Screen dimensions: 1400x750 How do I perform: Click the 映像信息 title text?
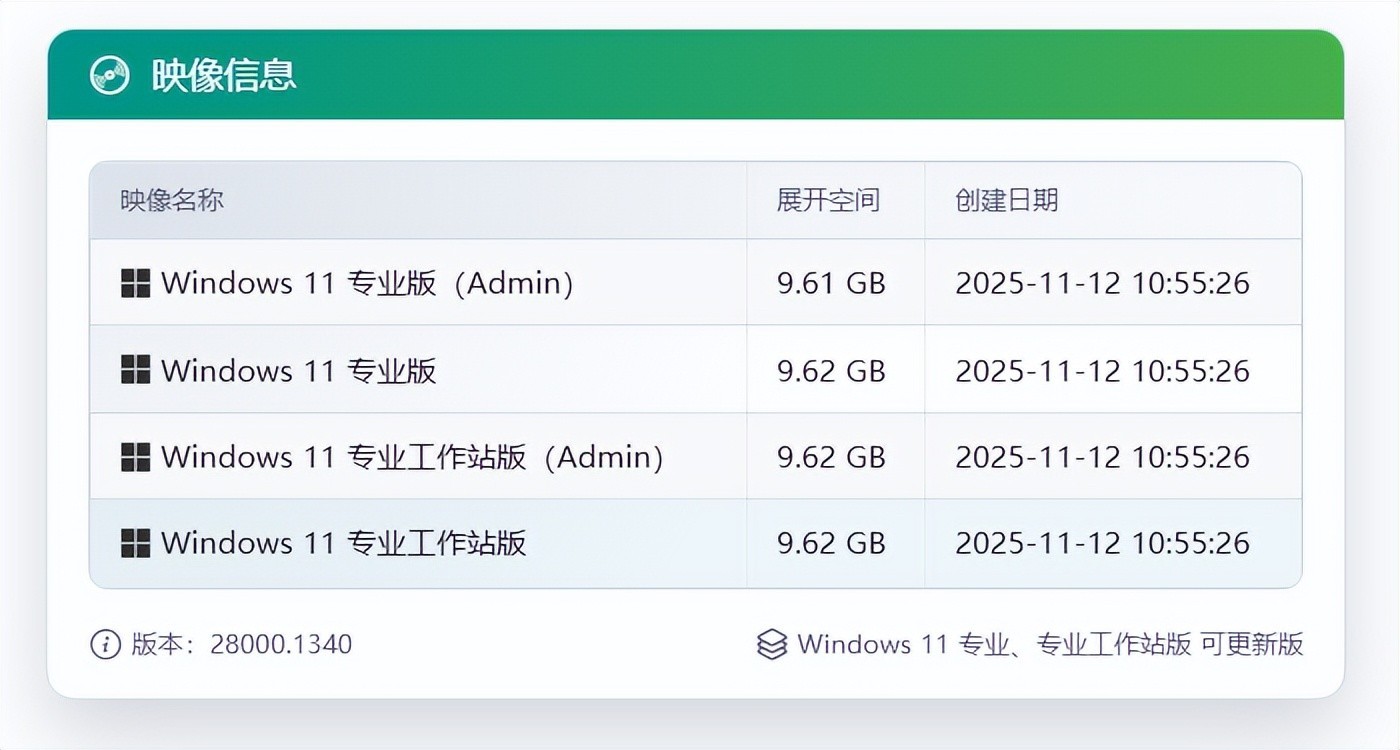221,75
